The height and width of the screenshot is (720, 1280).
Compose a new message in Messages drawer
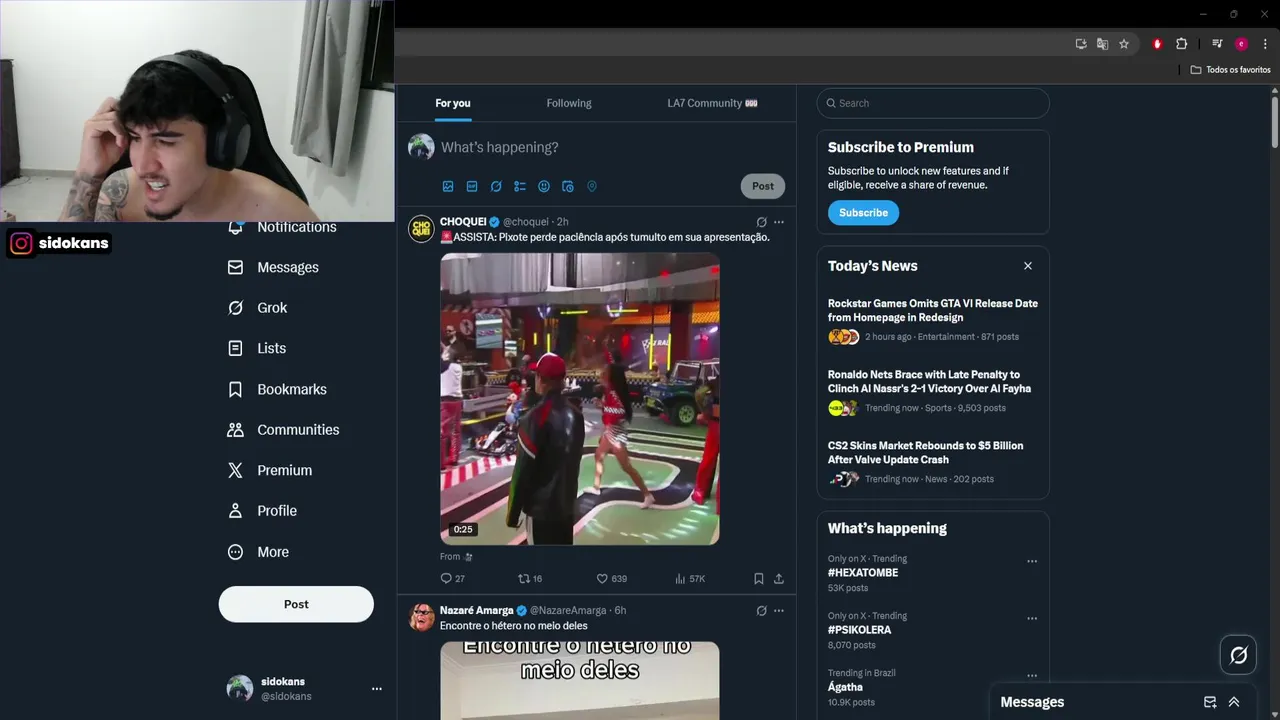[x=1210, y=702]
